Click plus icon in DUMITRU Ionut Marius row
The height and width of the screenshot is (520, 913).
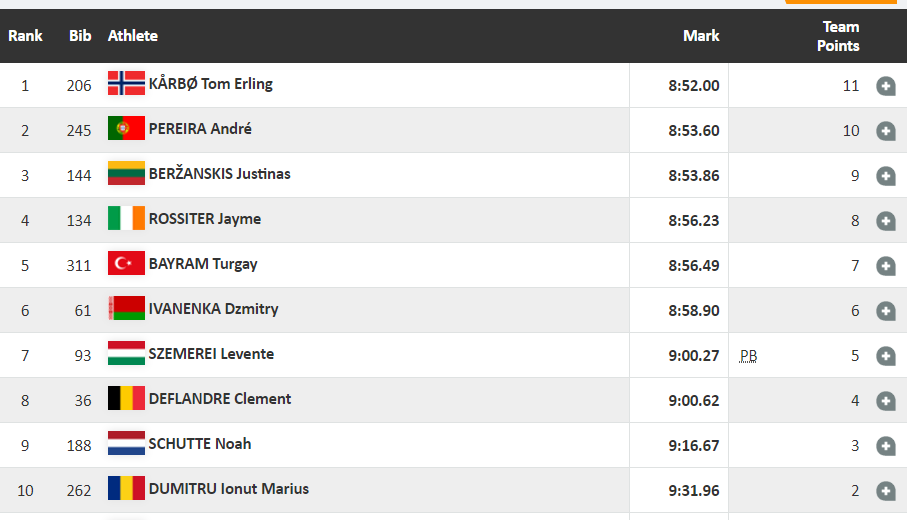(x=886, y=490)
